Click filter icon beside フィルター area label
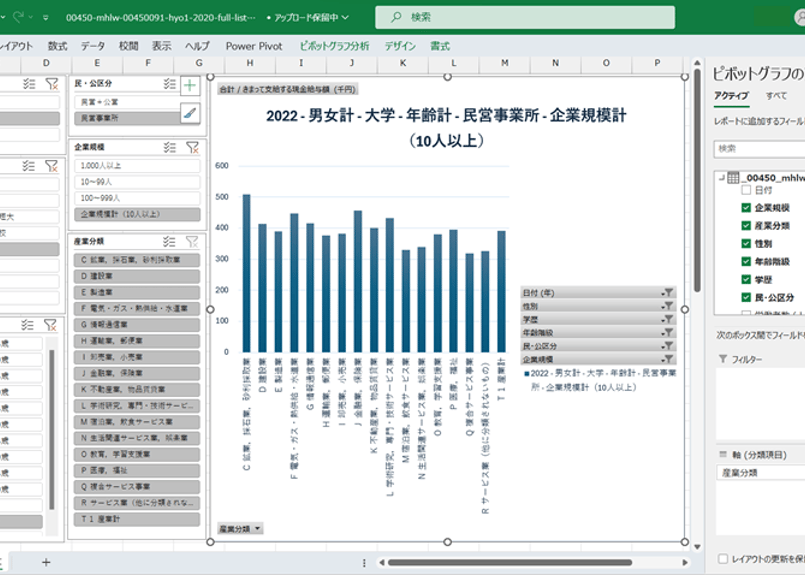 click(x=722, y=359)
